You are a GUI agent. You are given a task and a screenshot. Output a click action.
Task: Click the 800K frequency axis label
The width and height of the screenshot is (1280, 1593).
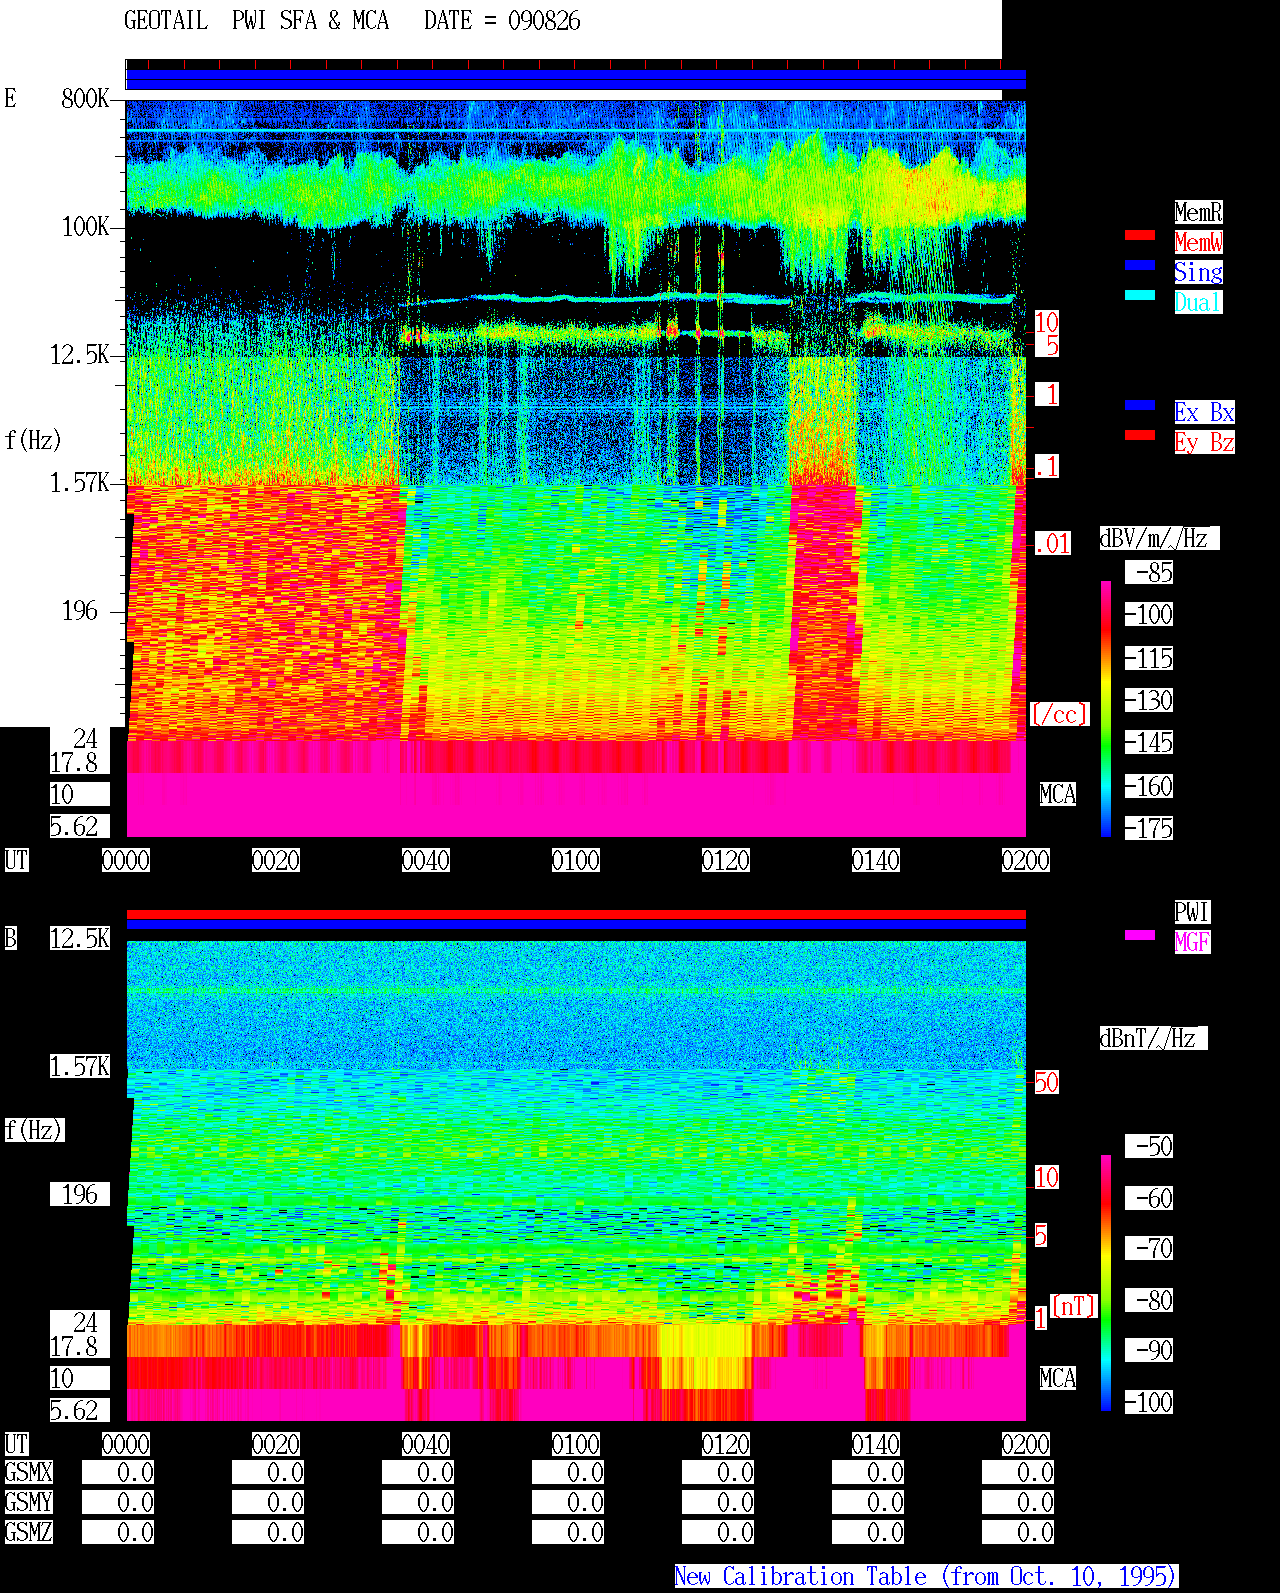coord(85,98)
